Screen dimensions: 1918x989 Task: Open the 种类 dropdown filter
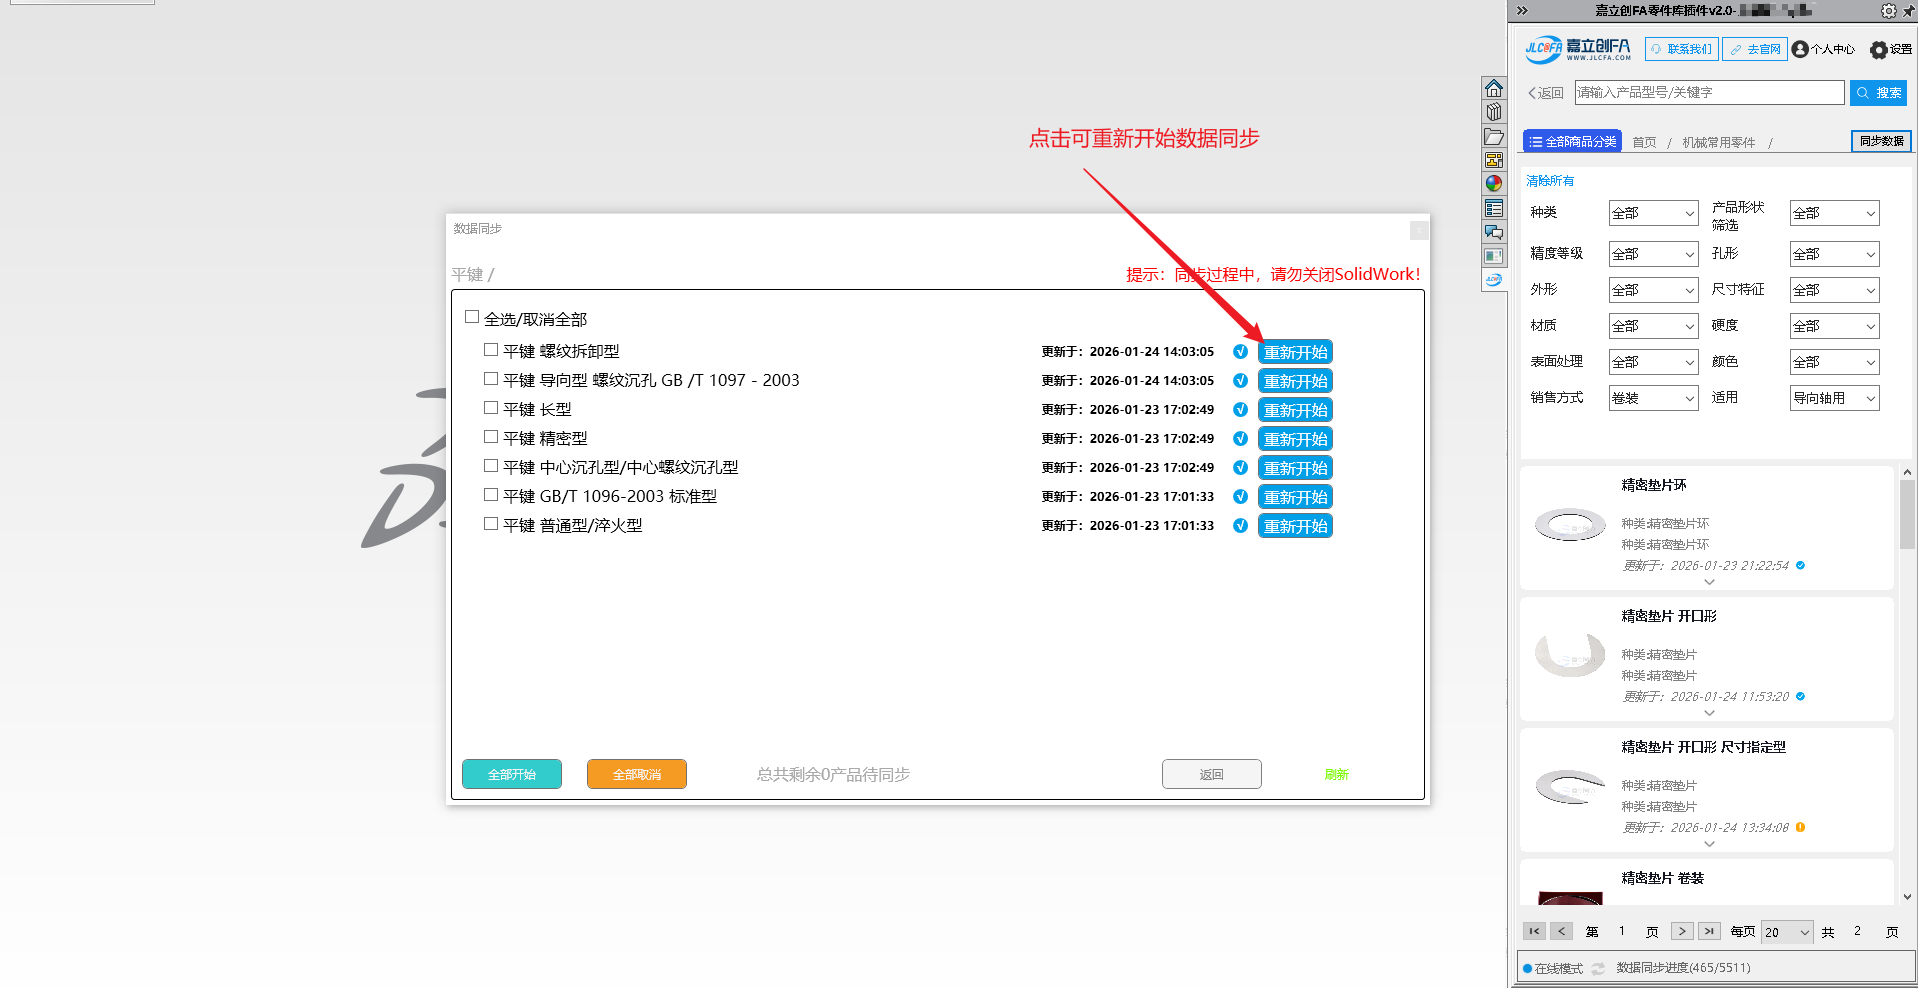click(1653, 213)
